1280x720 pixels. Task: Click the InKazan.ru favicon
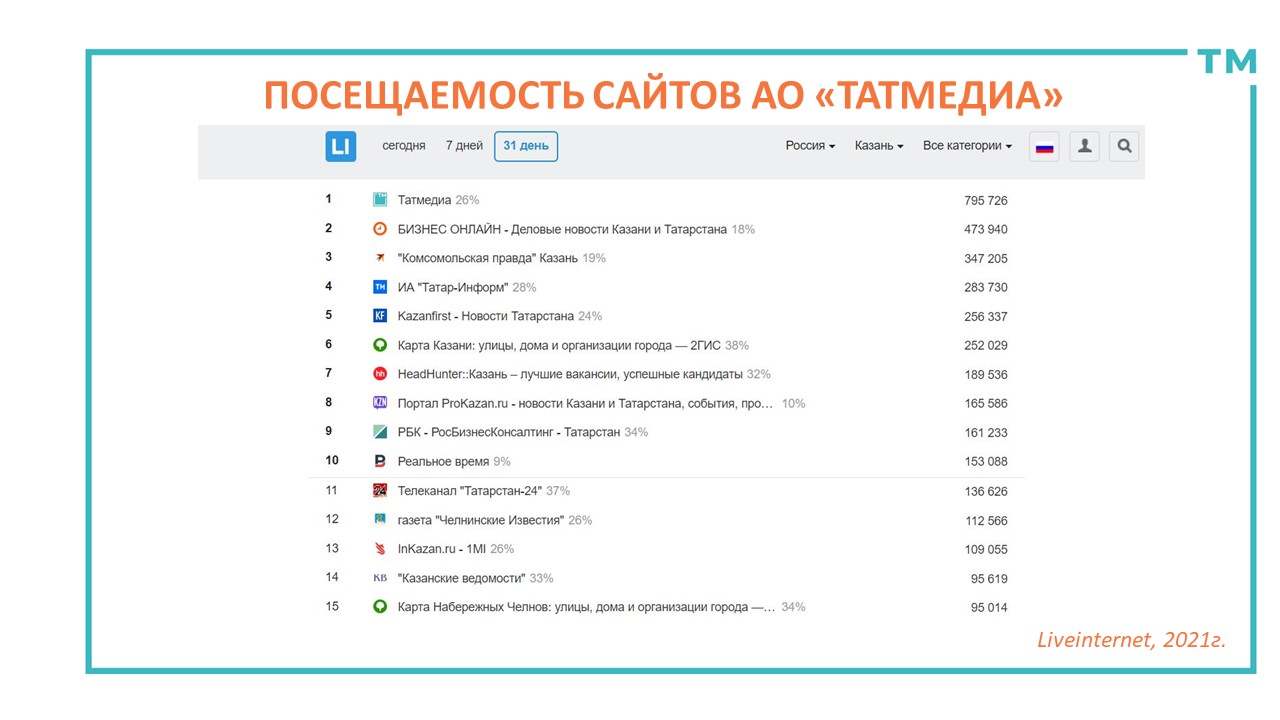coord(380,549)
